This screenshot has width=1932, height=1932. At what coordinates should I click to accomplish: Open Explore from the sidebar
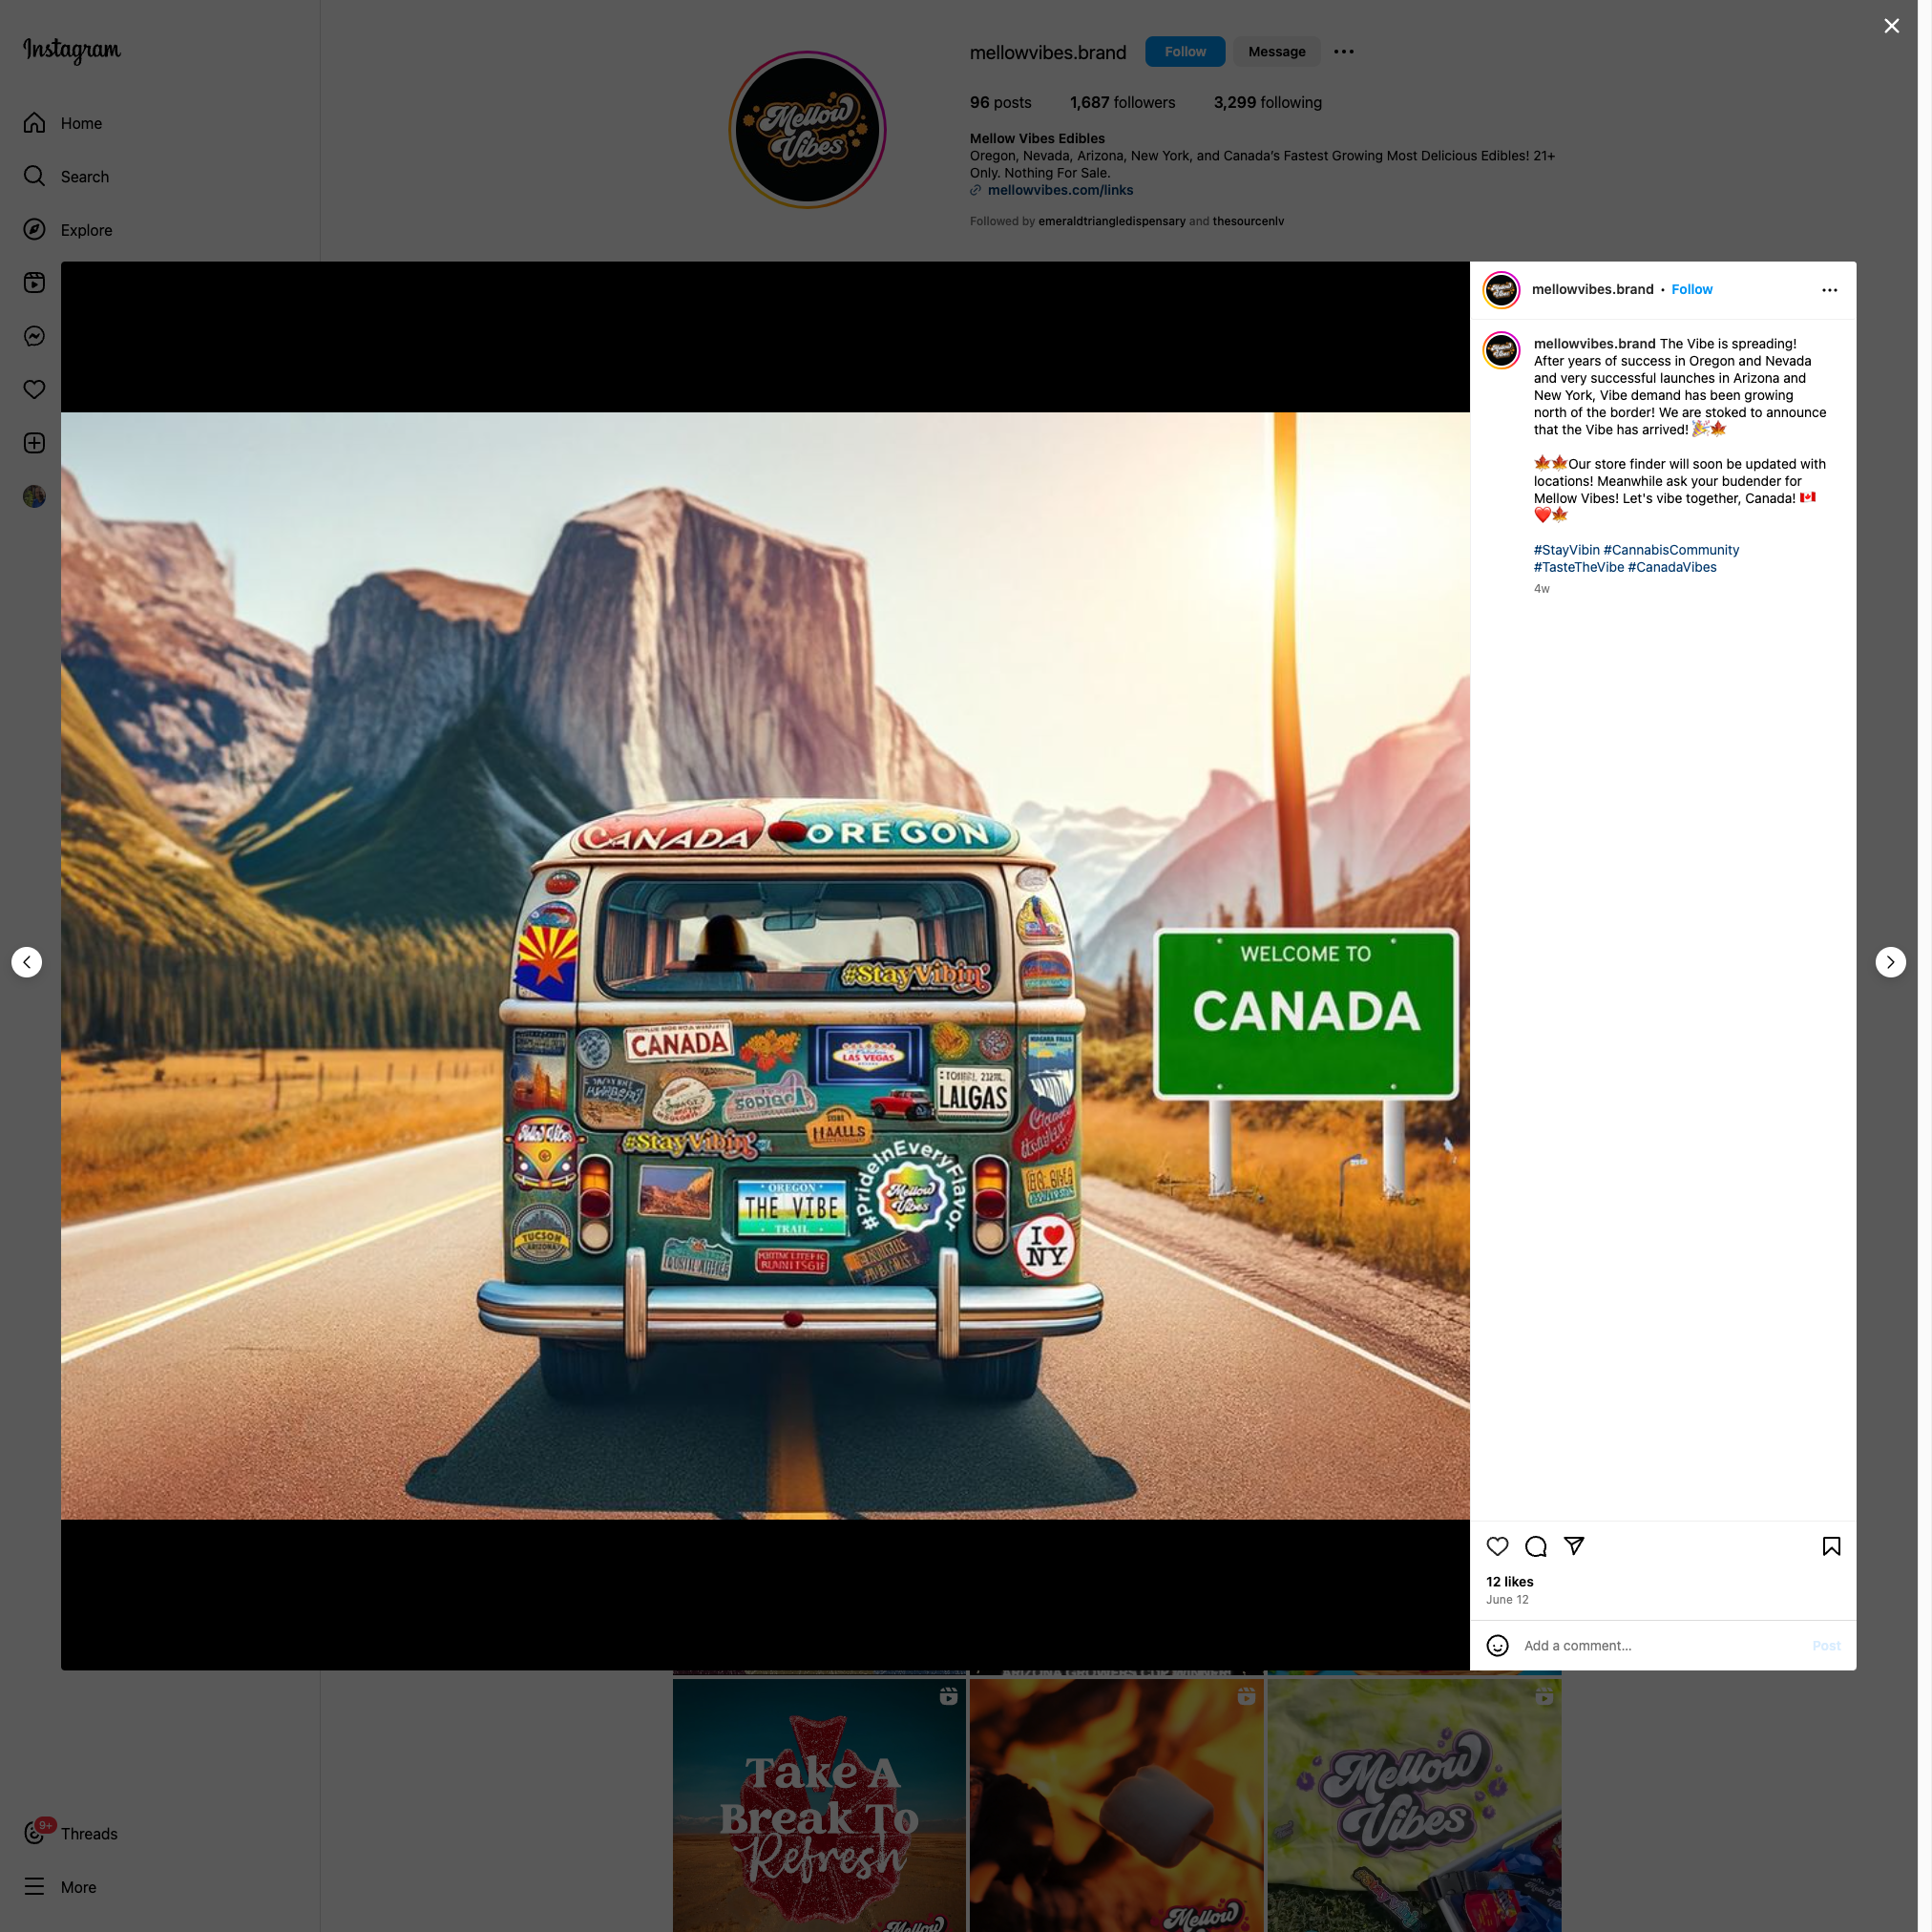[x=67, y=230]
